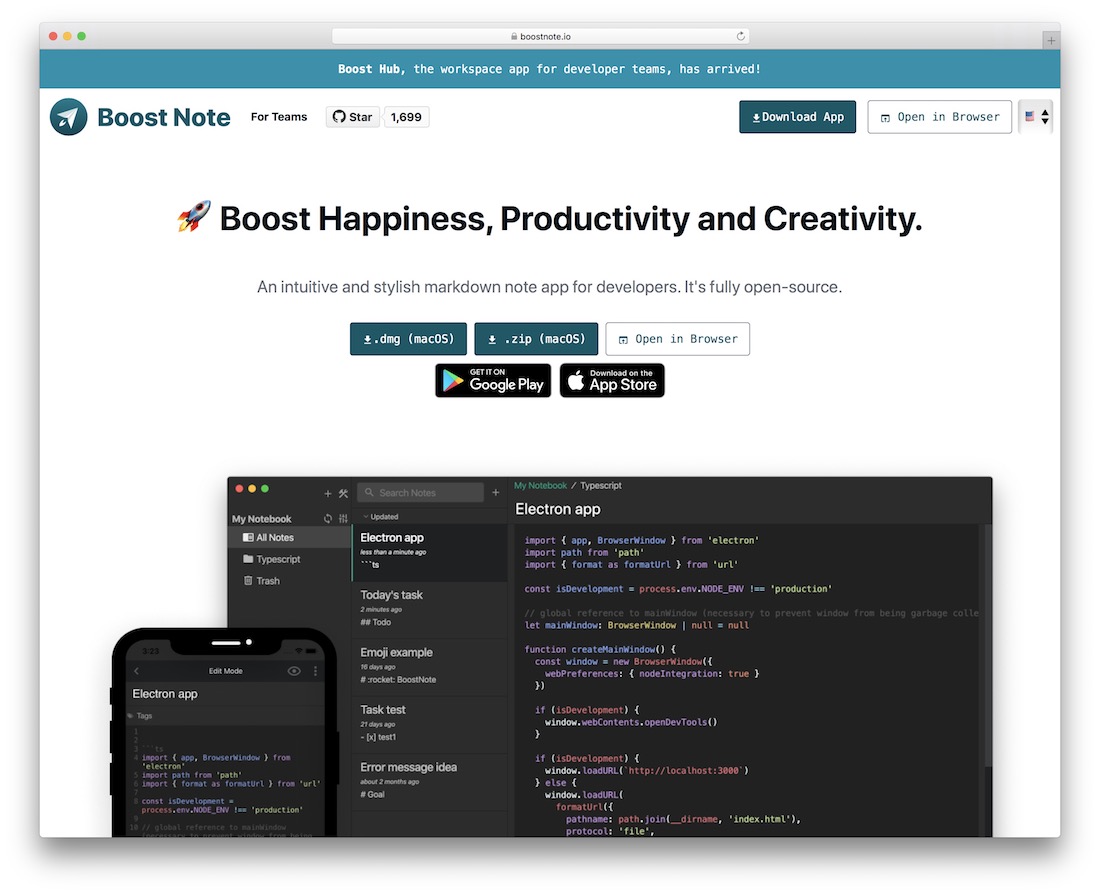Tap the Electron app title on phone mockup

[165, 694]
